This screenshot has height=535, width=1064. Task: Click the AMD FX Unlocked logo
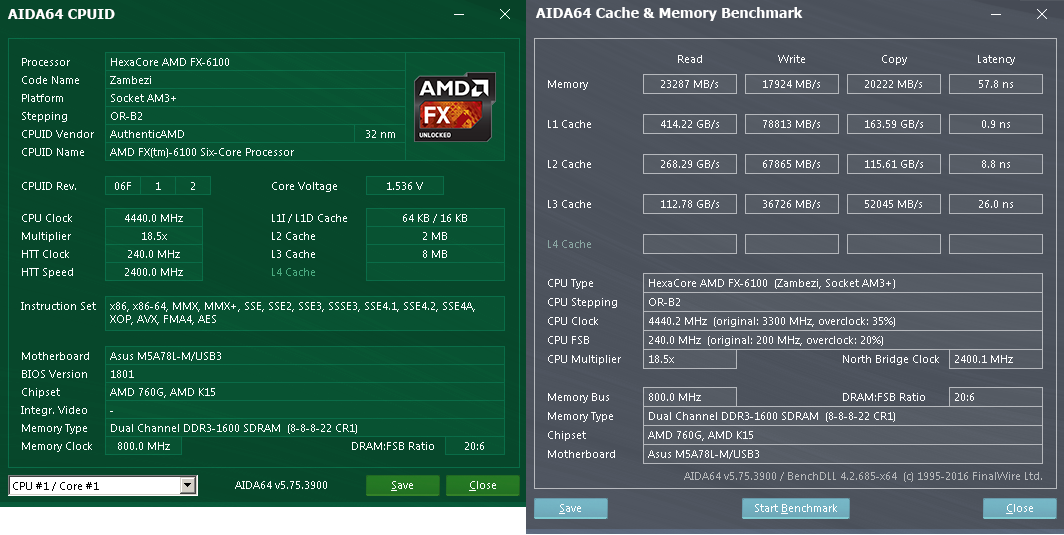pyautogui.click(x=455, y=106)
